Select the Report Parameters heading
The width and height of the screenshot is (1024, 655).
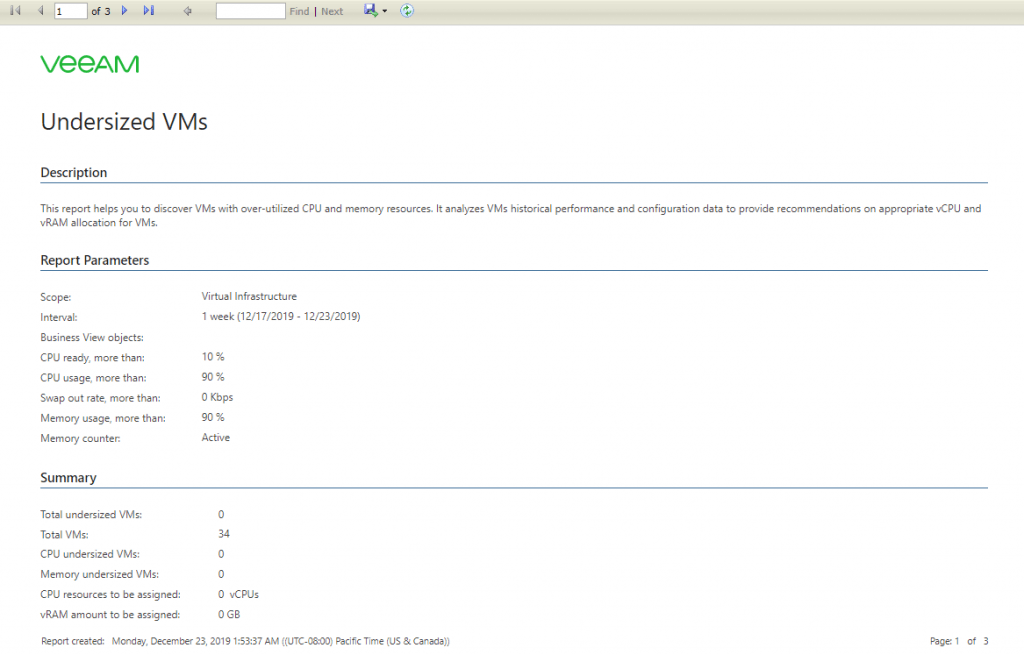(95, 260)
